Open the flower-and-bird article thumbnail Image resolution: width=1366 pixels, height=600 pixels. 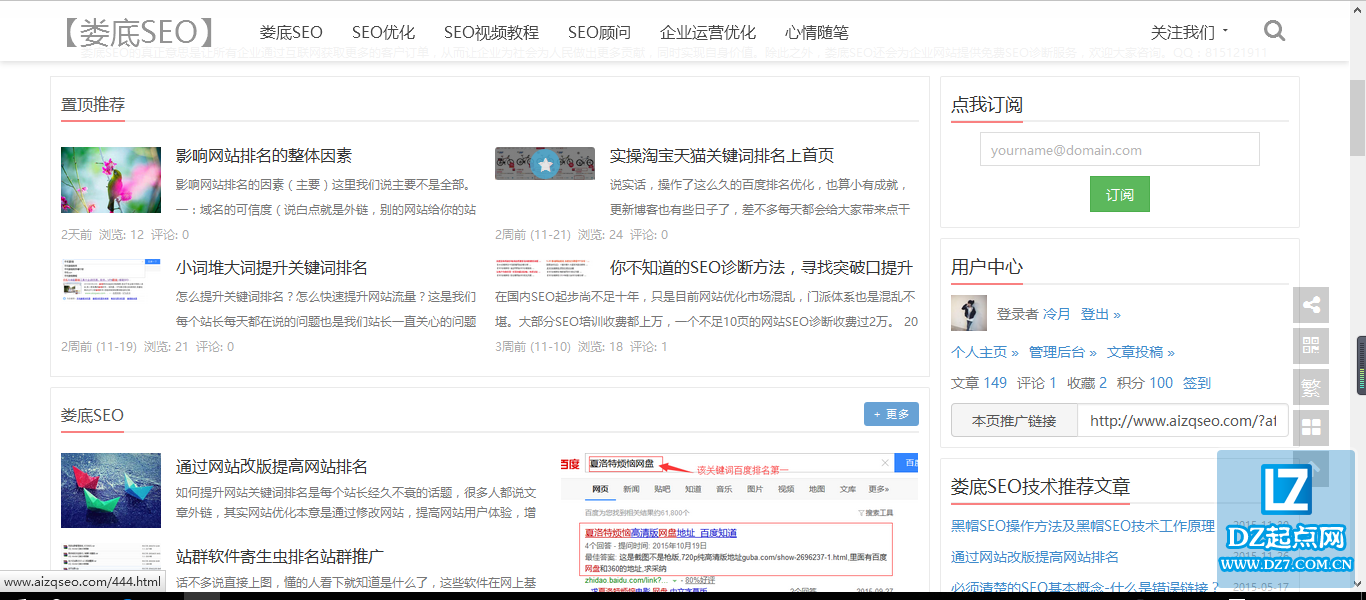tap(111, 180)
